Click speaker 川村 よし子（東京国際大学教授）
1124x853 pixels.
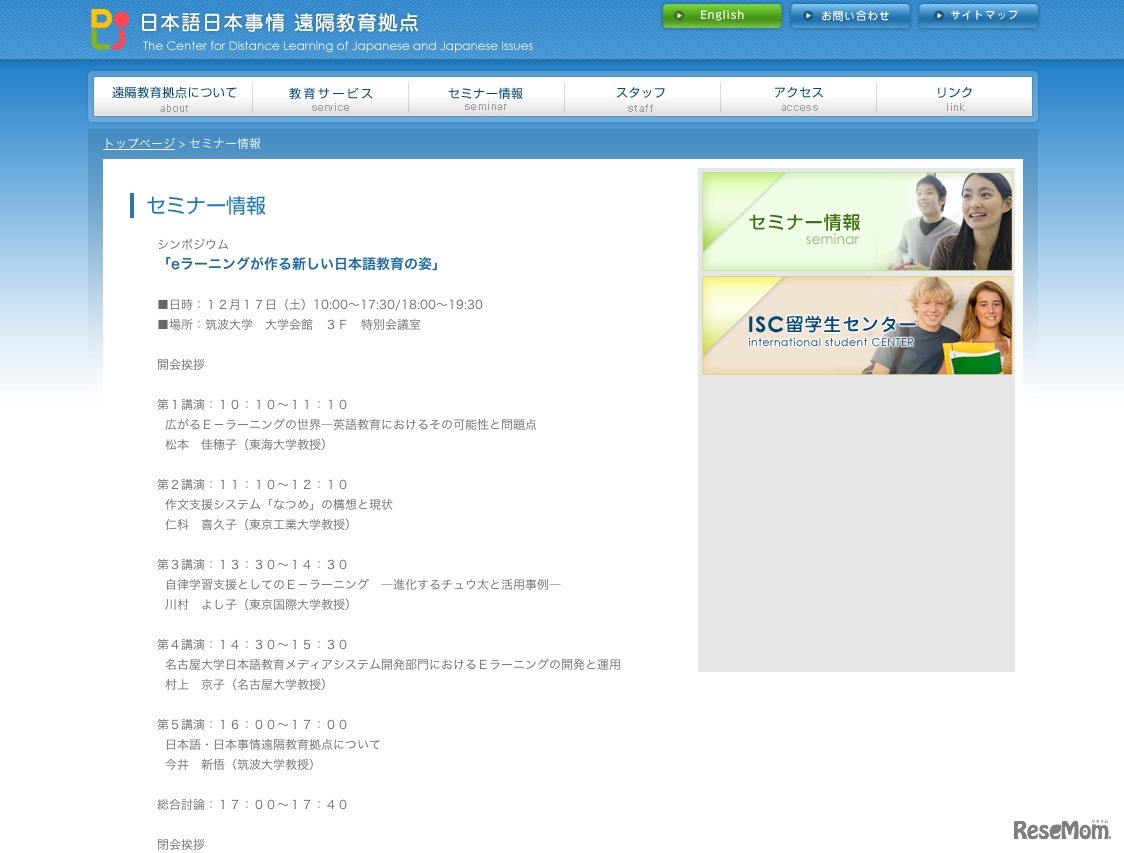[257, 605]
